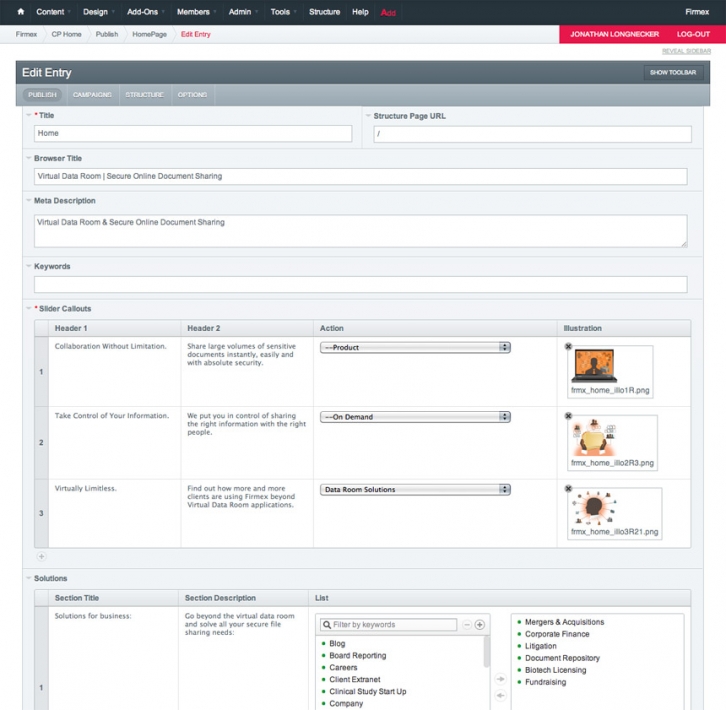Click the minus icon beside keyword filter
The image size is (726, 710).
[467, 625]
